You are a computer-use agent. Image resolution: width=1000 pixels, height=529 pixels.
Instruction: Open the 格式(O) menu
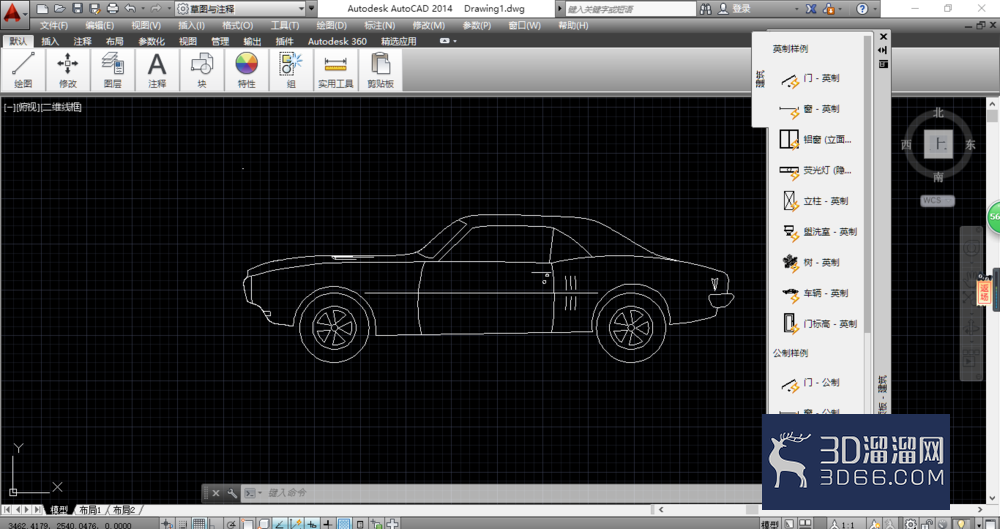(x=238, y=26)
